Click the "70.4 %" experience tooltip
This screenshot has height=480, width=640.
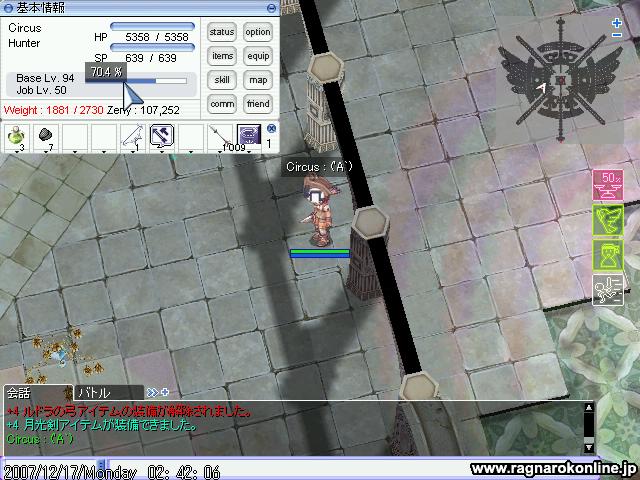point(106,72)
